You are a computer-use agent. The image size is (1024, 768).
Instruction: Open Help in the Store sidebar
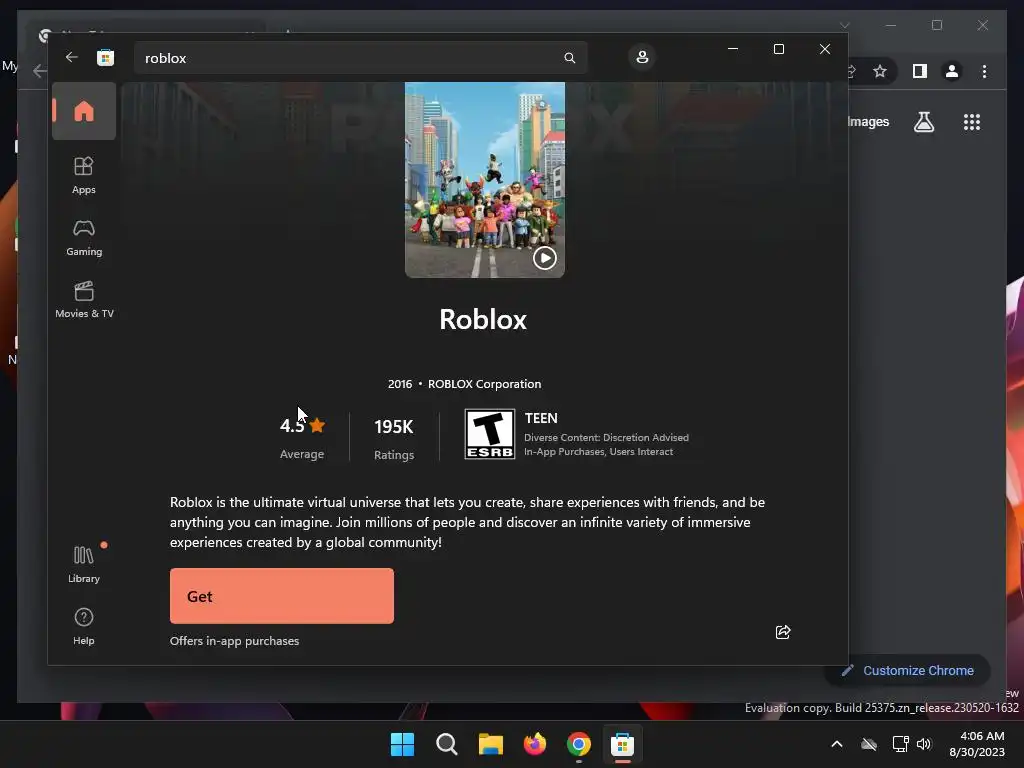coord(84,626)
